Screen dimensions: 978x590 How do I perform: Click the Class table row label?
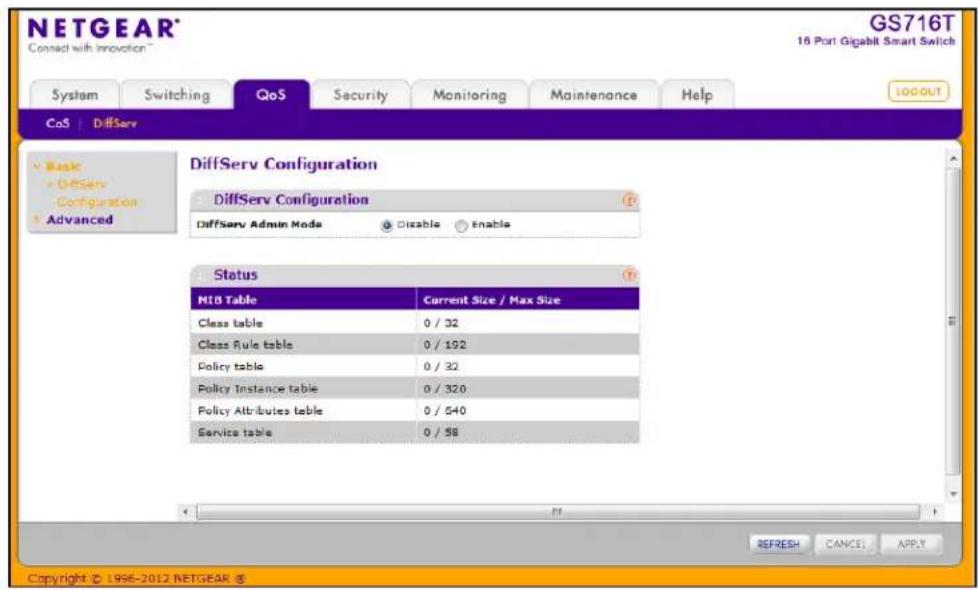click(x=230, y=323)
